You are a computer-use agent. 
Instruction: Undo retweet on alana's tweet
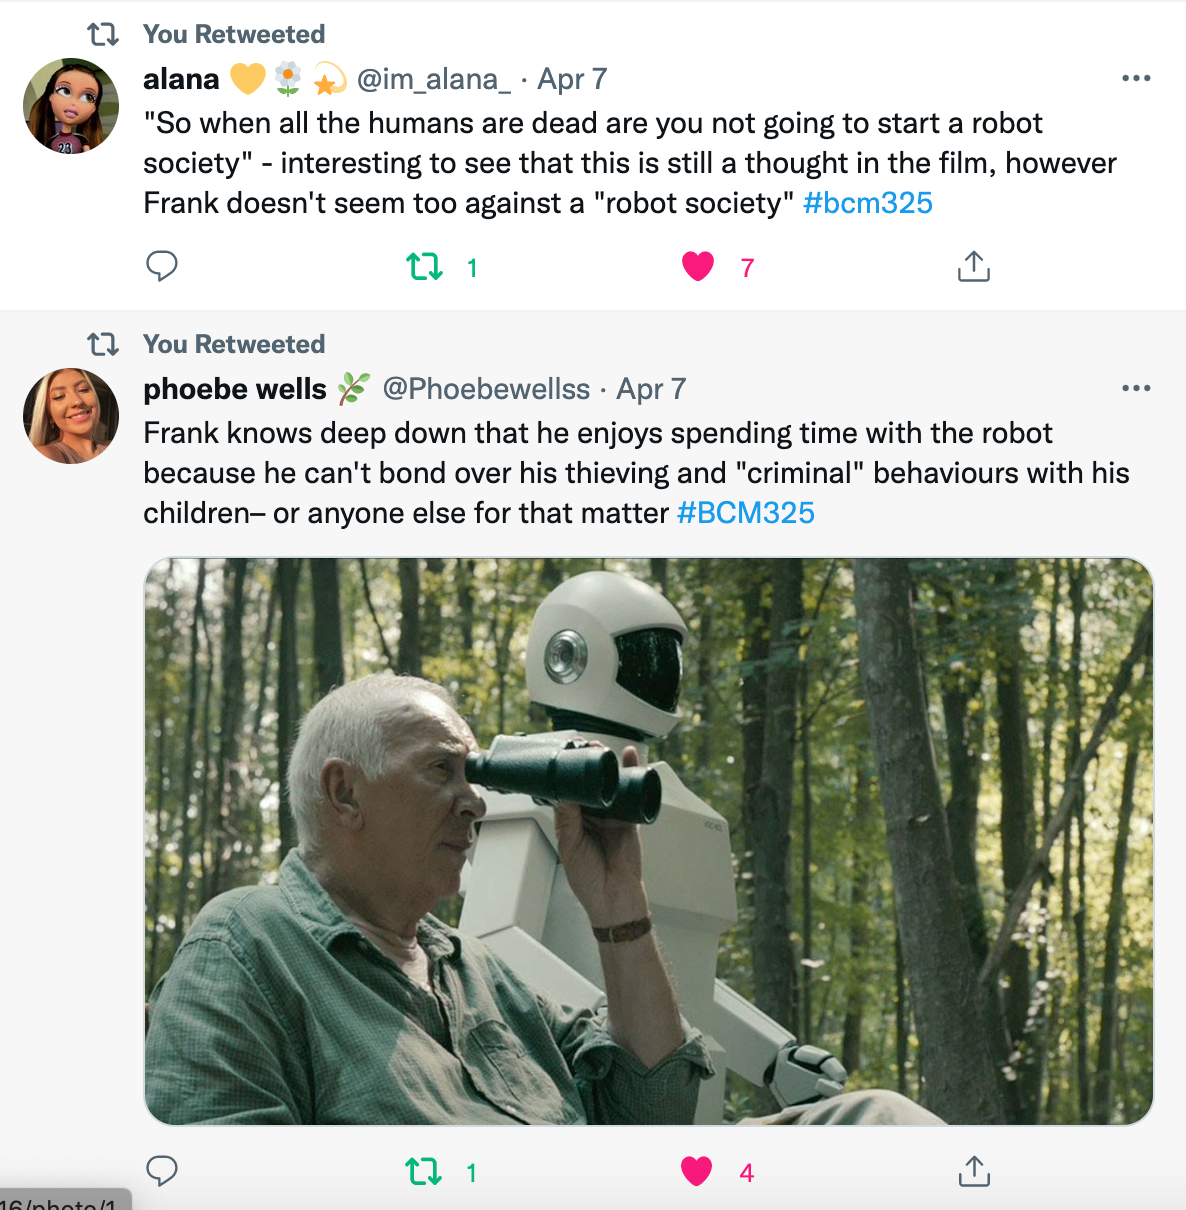[x=425, y=267]
